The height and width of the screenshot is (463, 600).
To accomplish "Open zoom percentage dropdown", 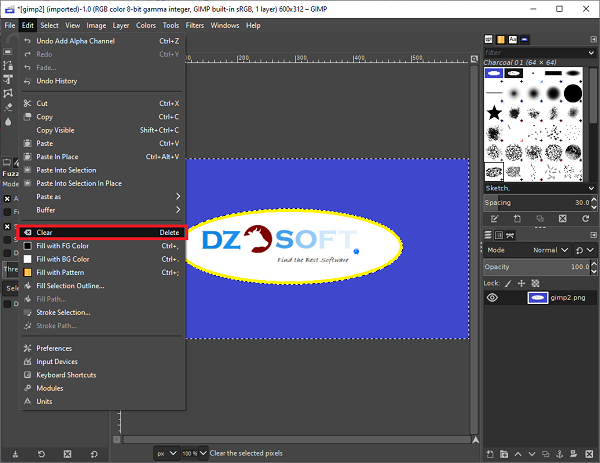I will [x=203, y=453].
